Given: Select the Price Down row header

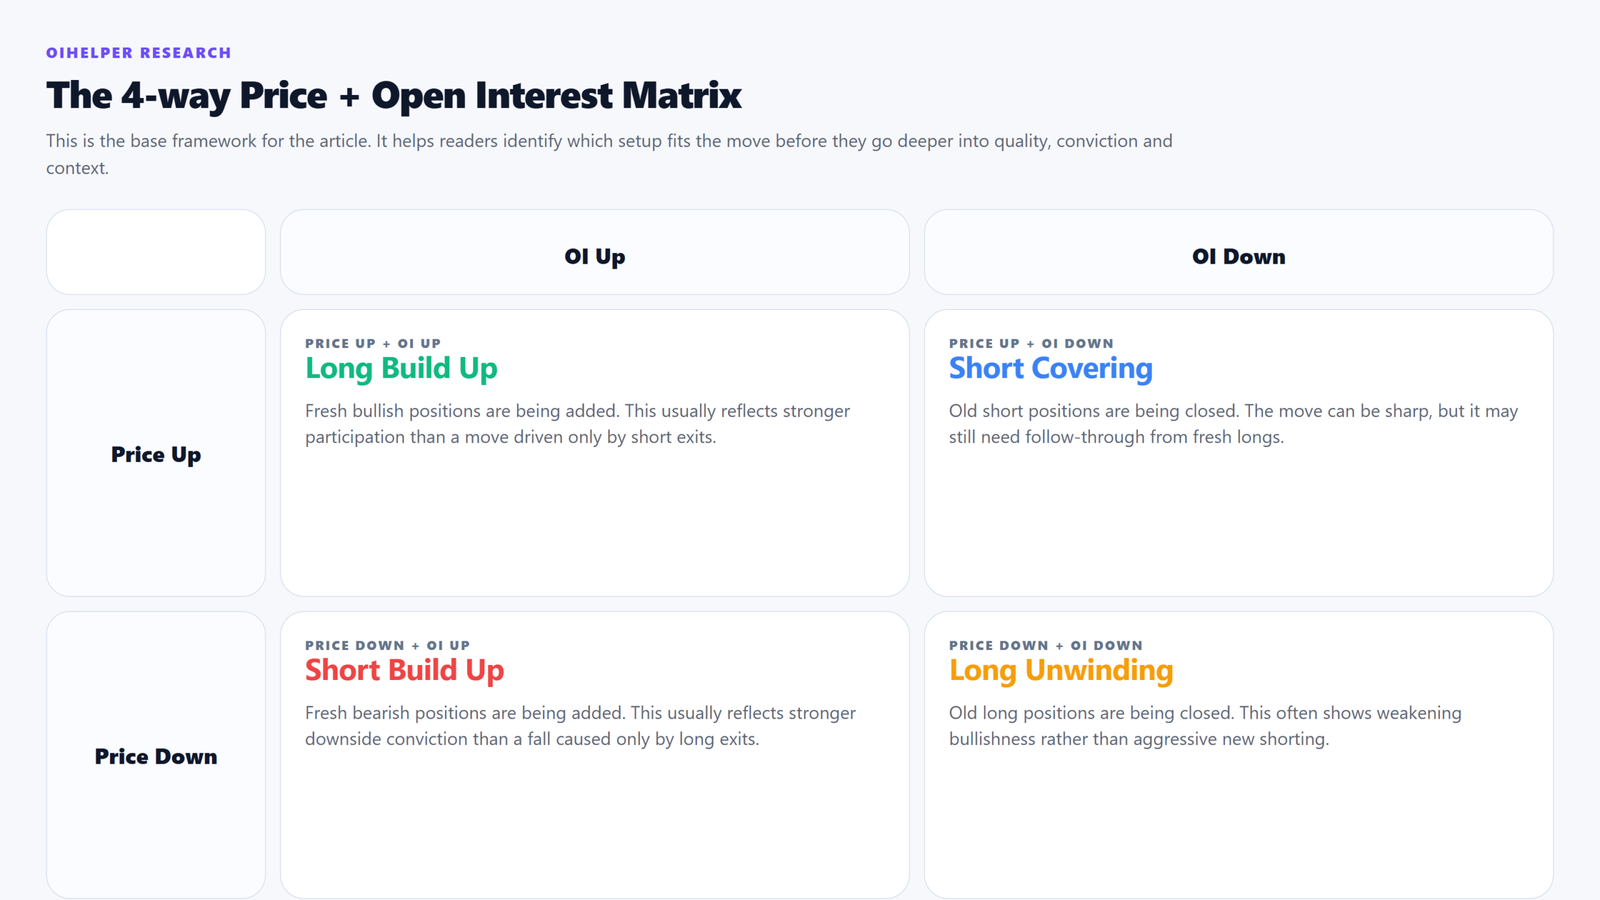Looking at the screenshot, I should 156,757.
